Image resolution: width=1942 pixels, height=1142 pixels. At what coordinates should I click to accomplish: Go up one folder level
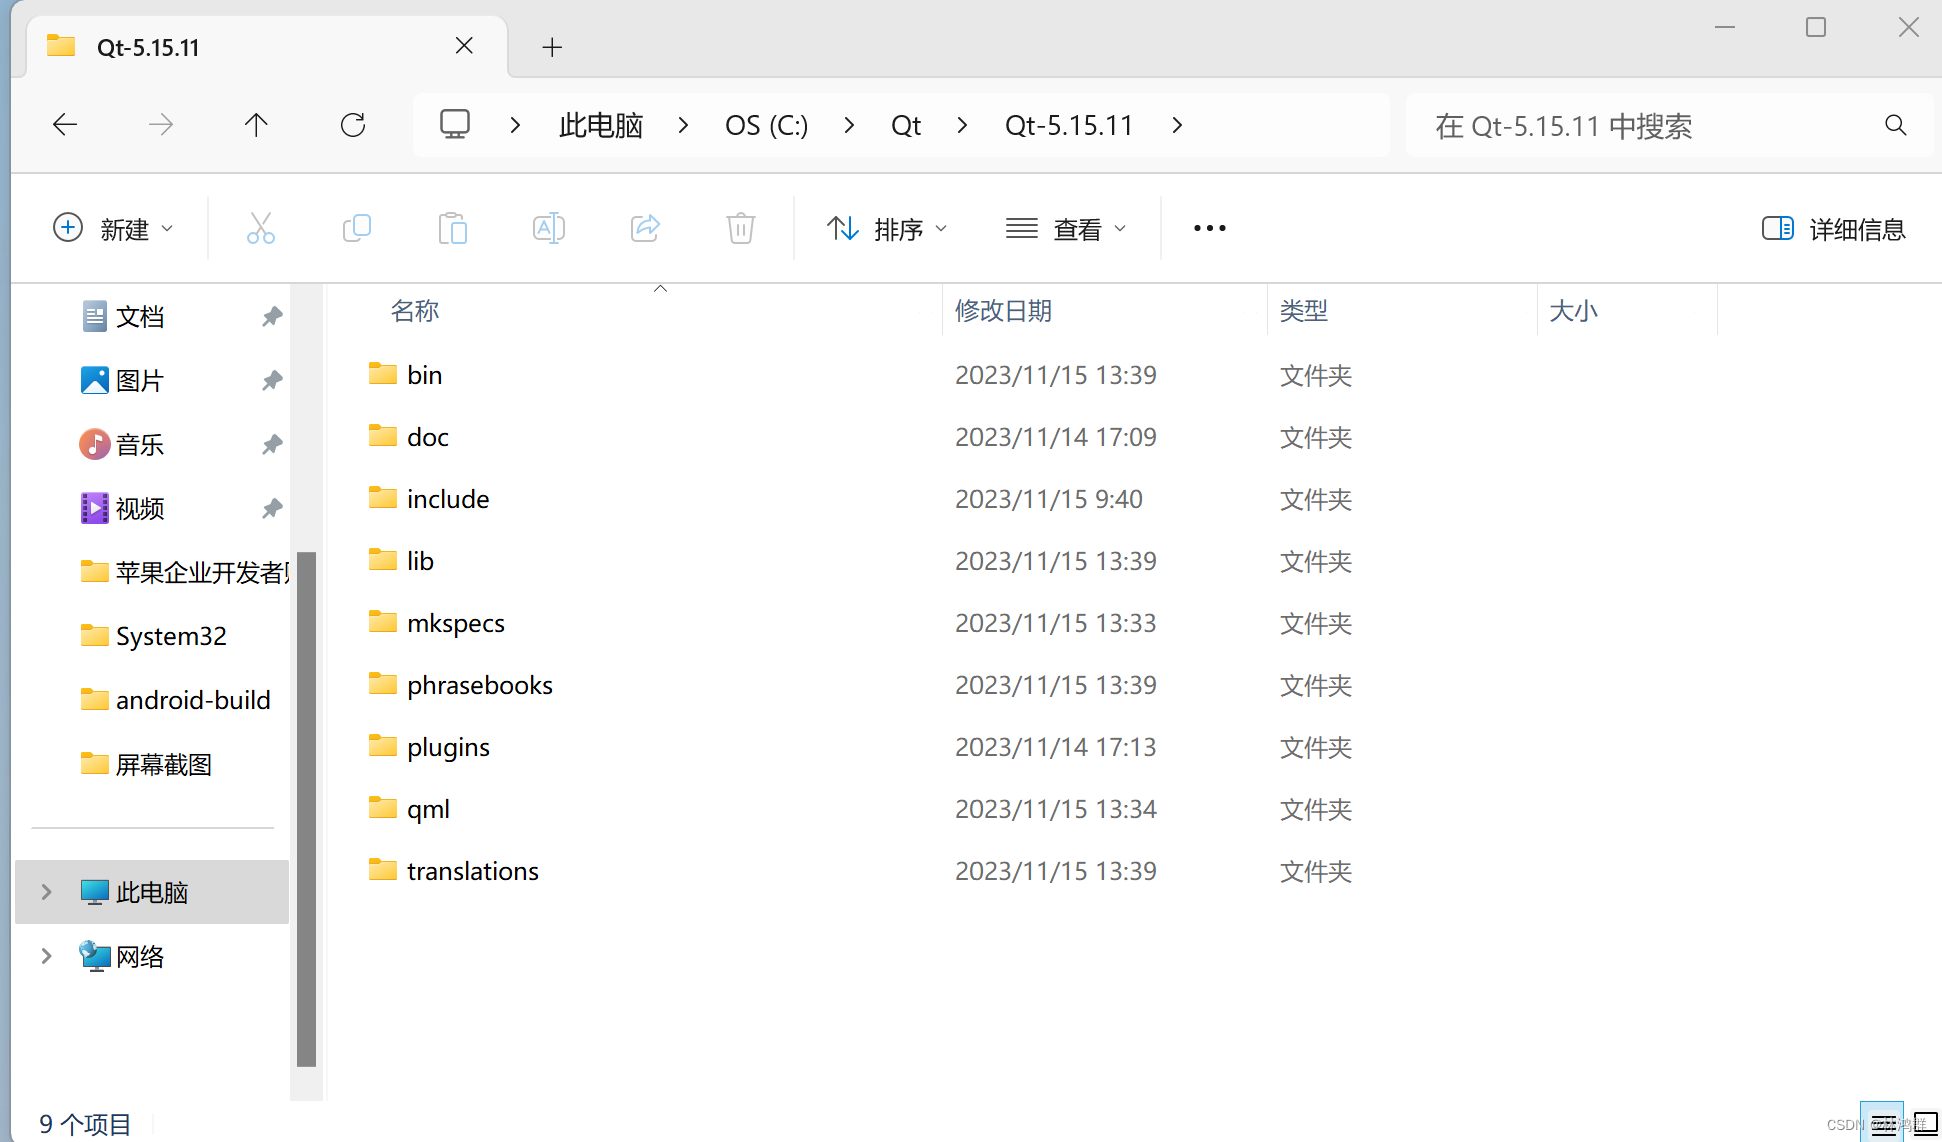[x=256, y=125]
